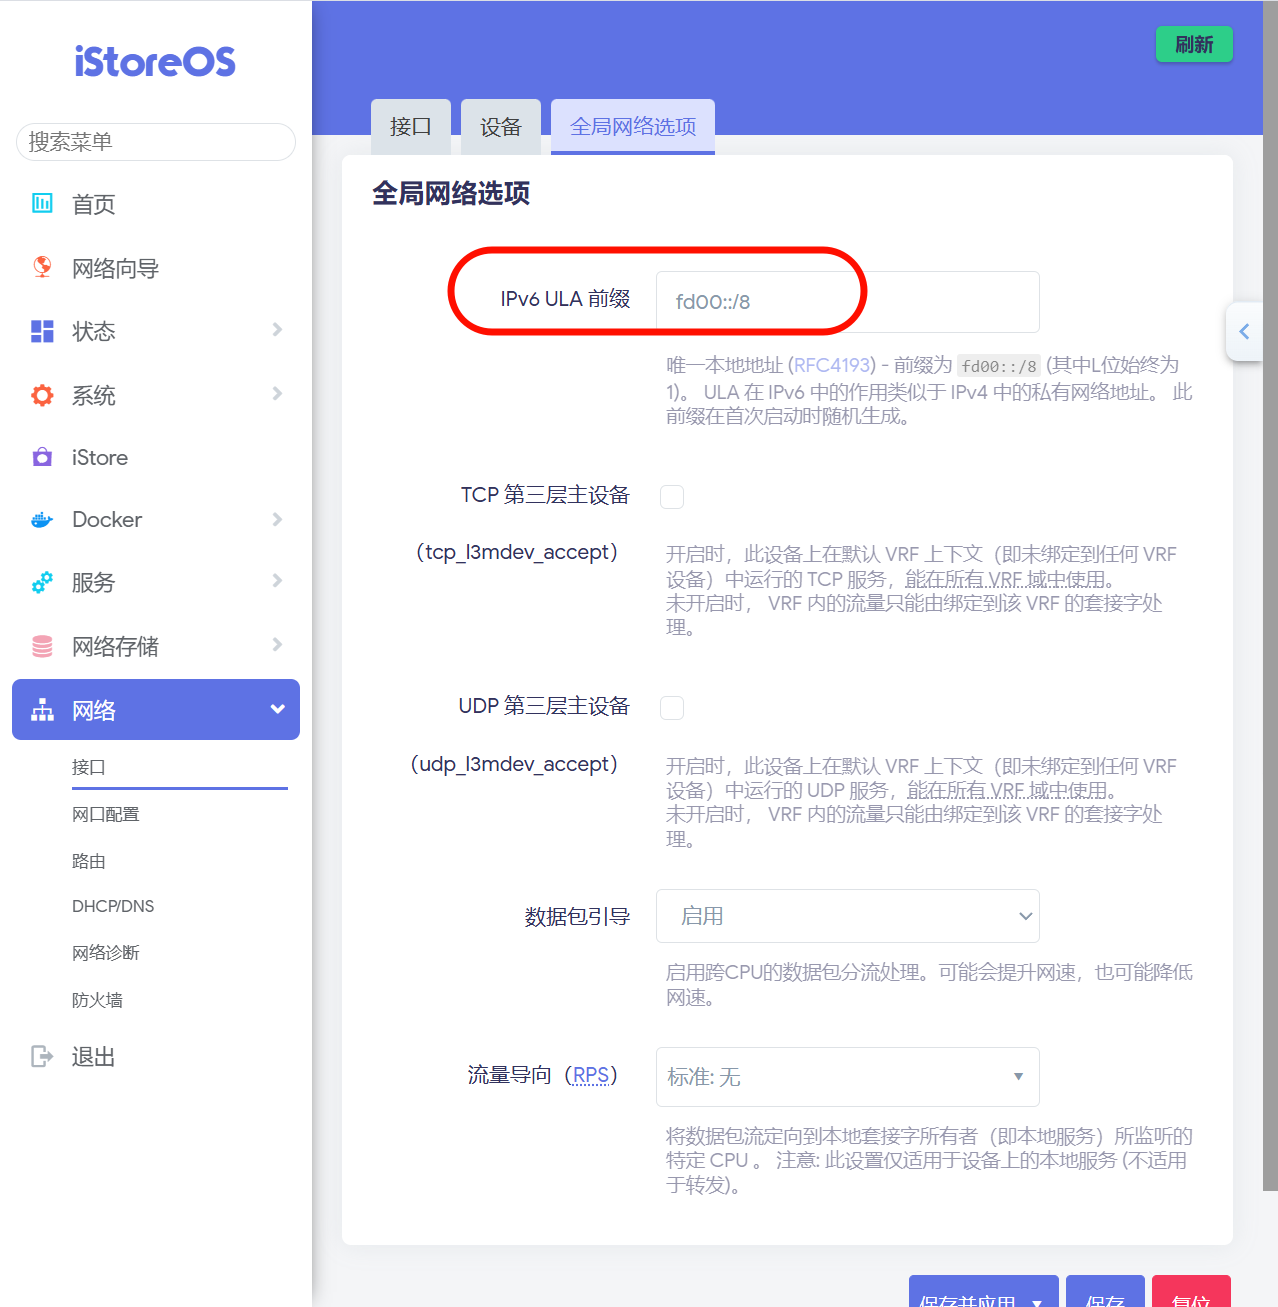The height and width of the screenshot is (1307, 1278).
Task: Open 保存并应用 split-button arrow
Action: pyautogui.click(x=1037, y=1302)
